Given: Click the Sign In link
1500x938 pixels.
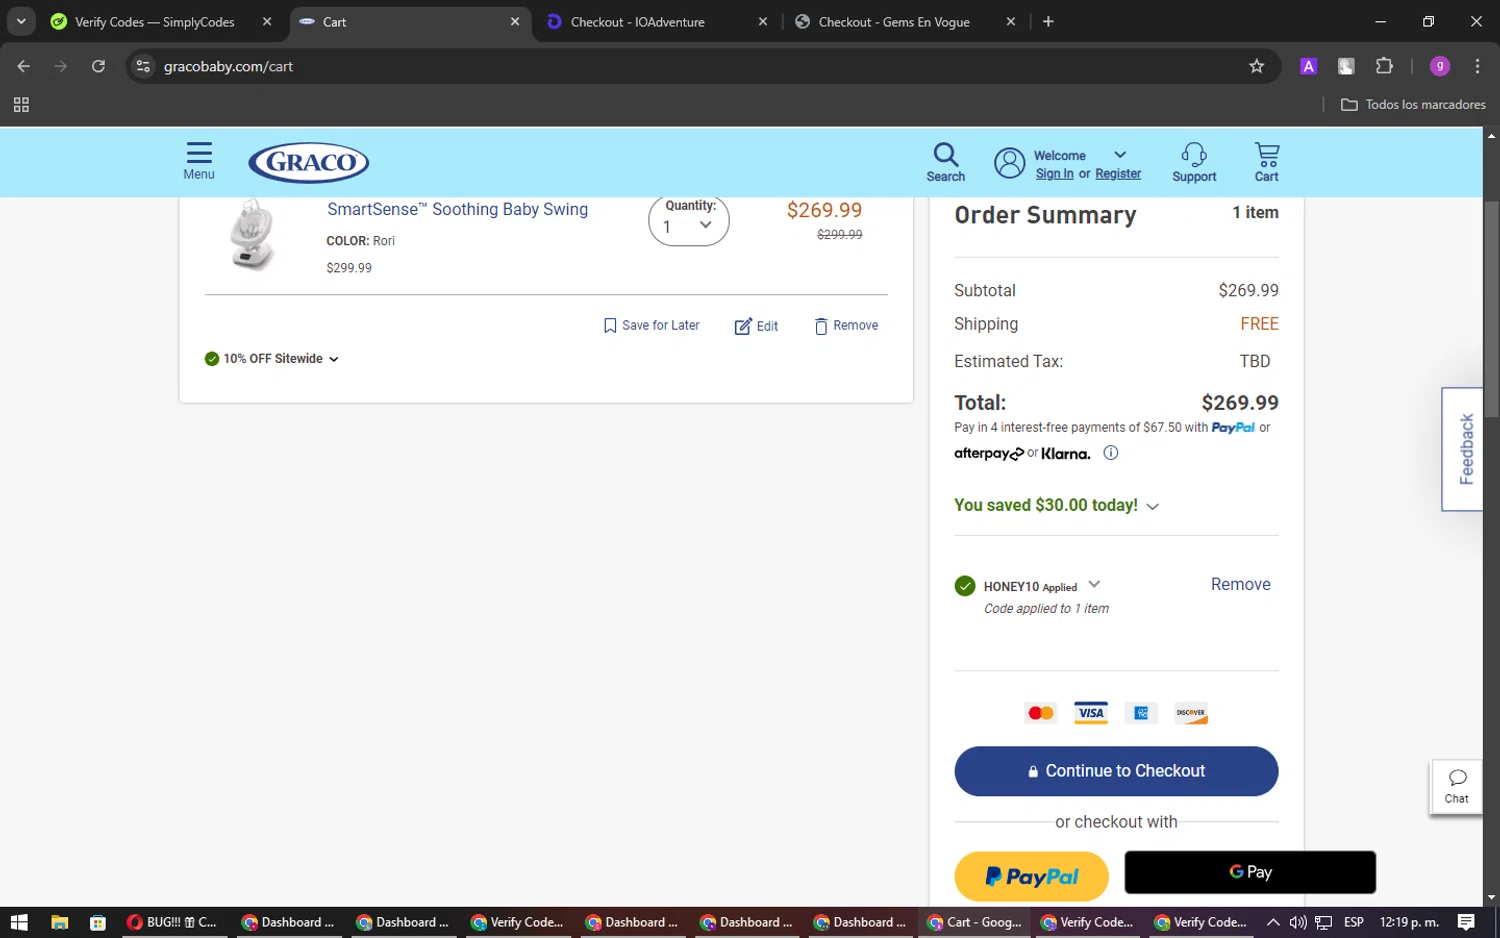Looking at the screenshot, I should tap(1054, 174).
